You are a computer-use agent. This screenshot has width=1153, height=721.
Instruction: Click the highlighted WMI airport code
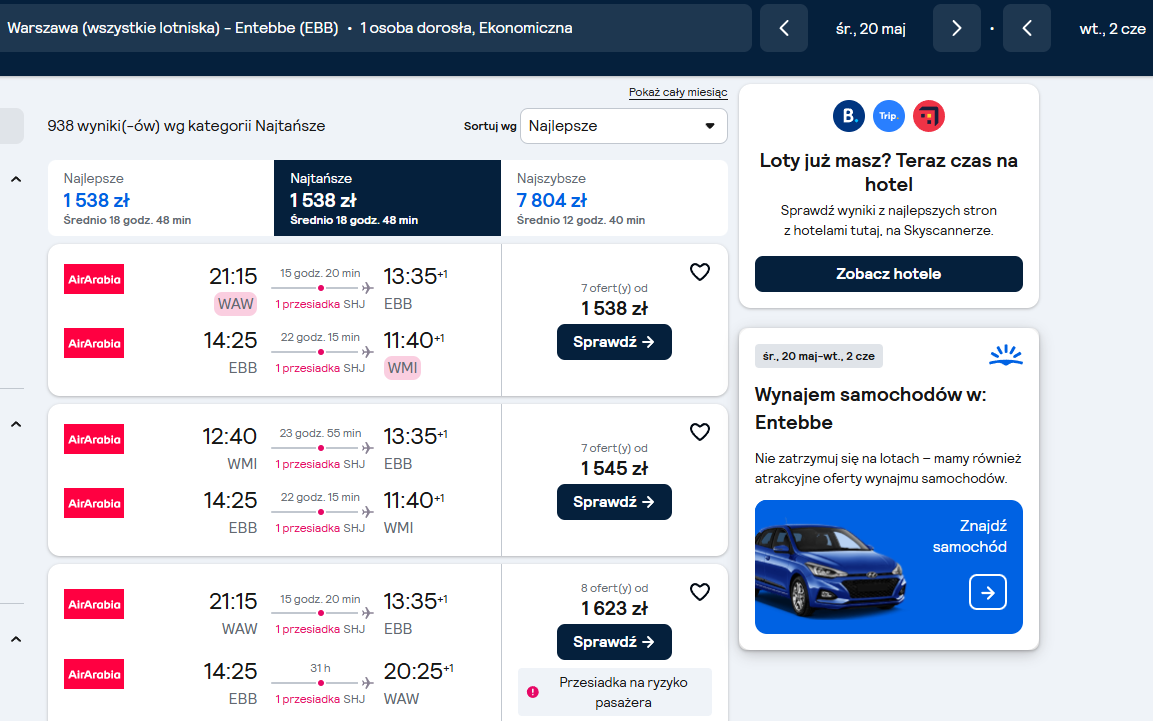[x=402, y=368]
